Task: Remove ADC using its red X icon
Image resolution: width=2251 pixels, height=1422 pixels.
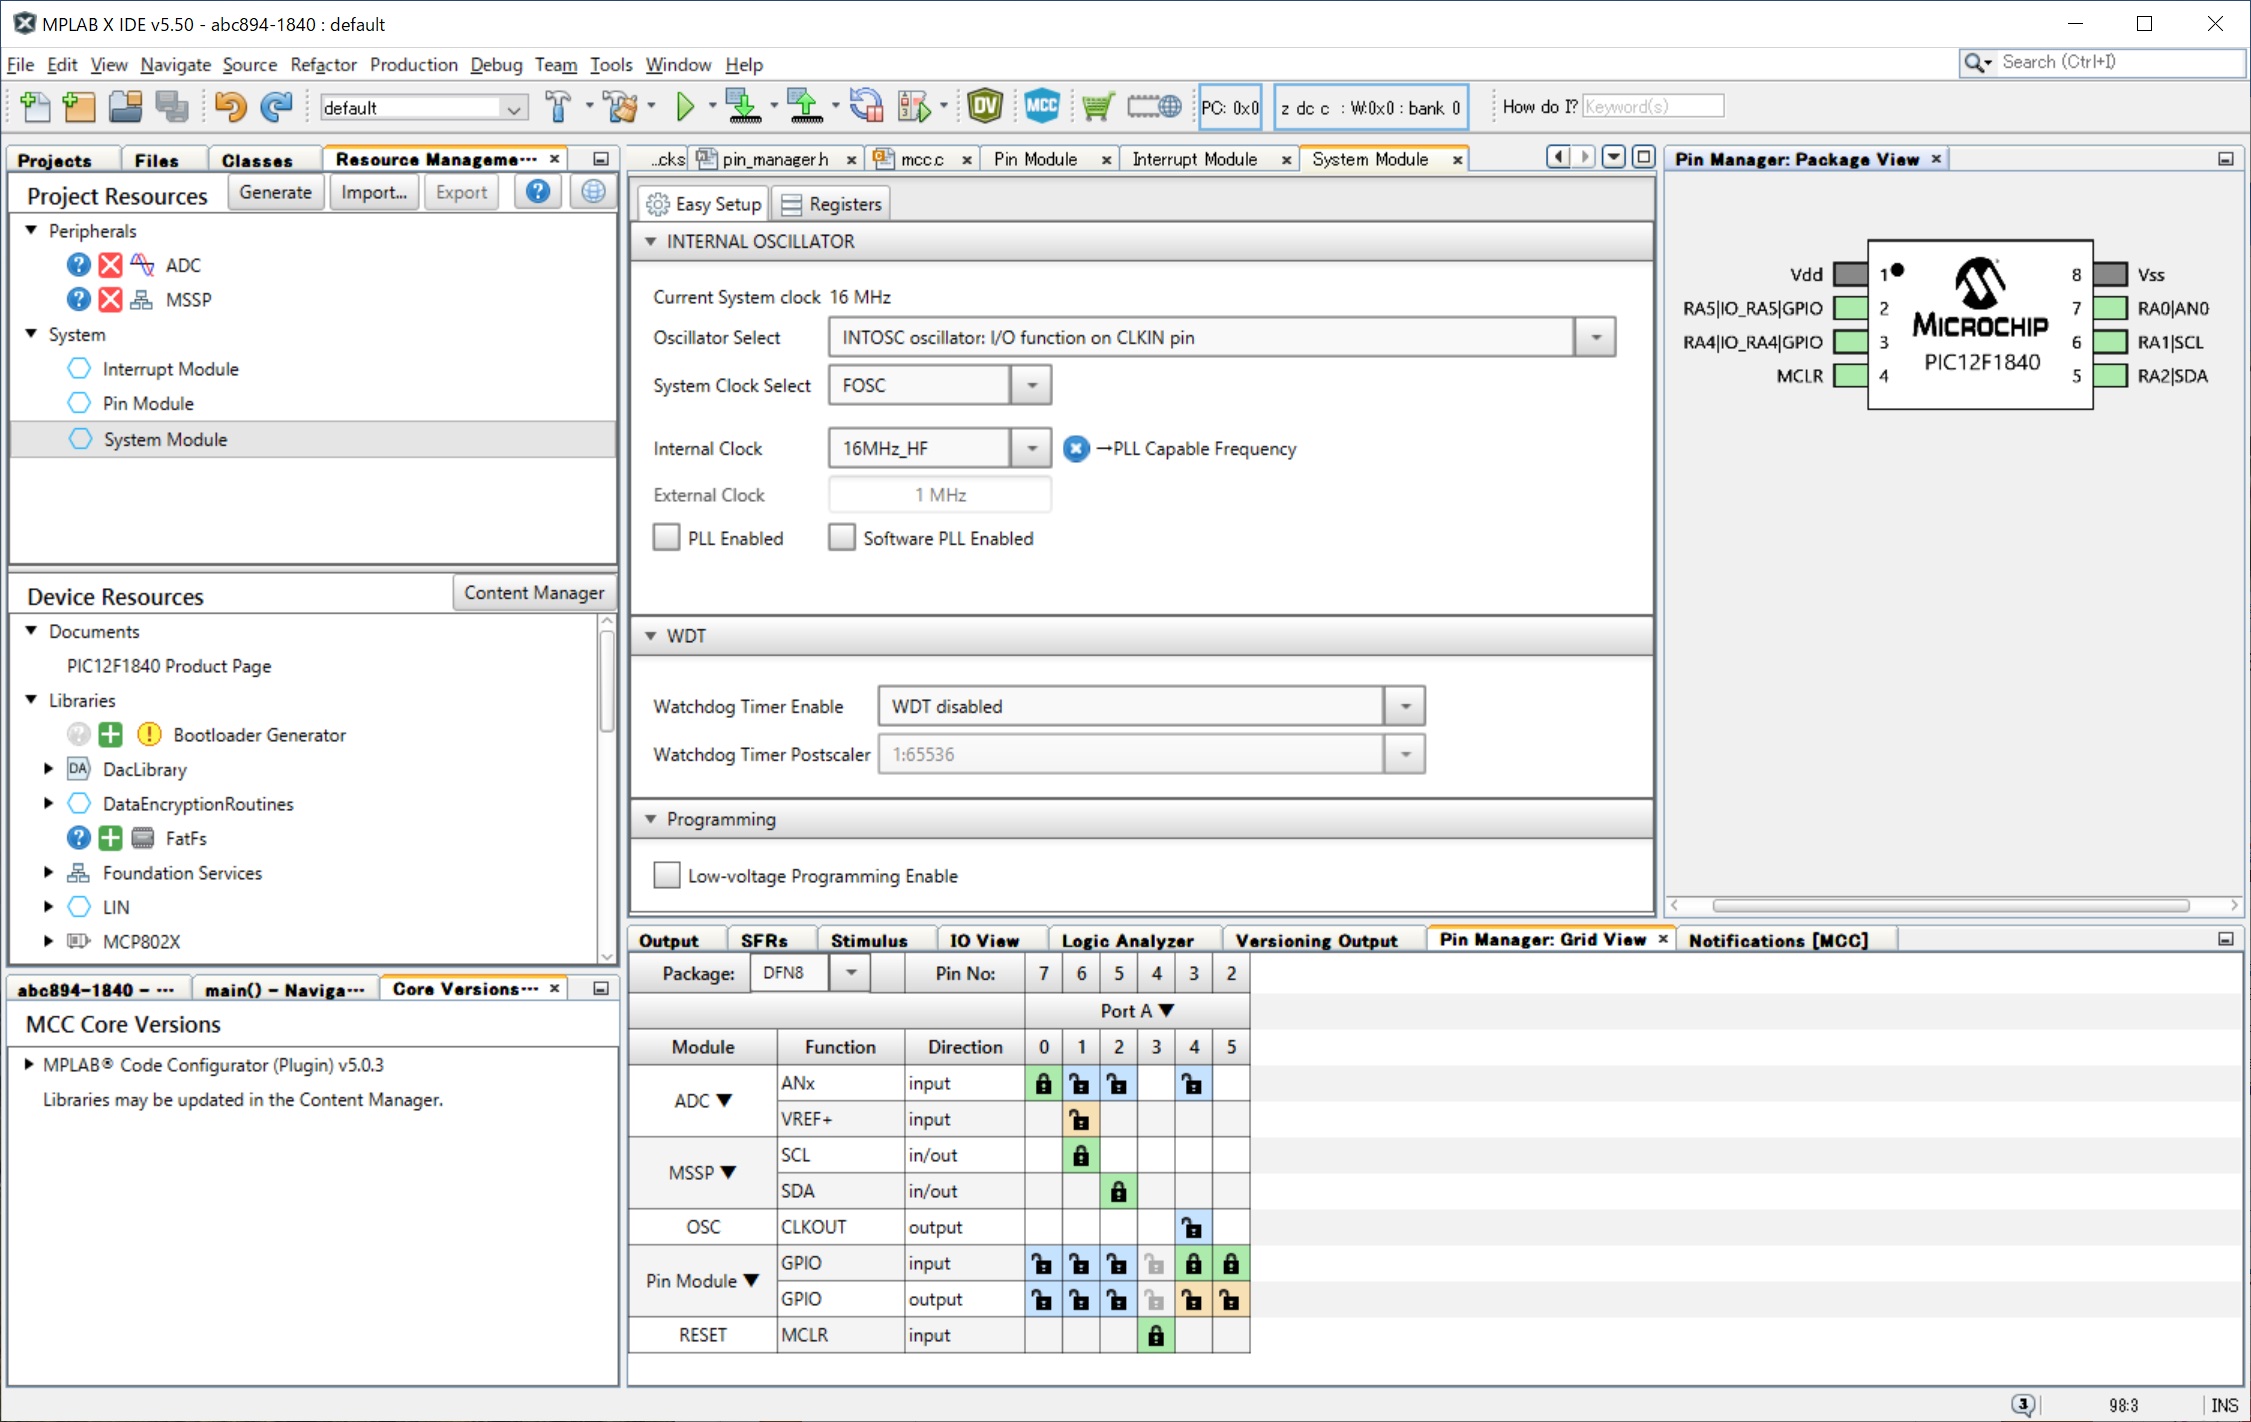Action: coord(111,265)
